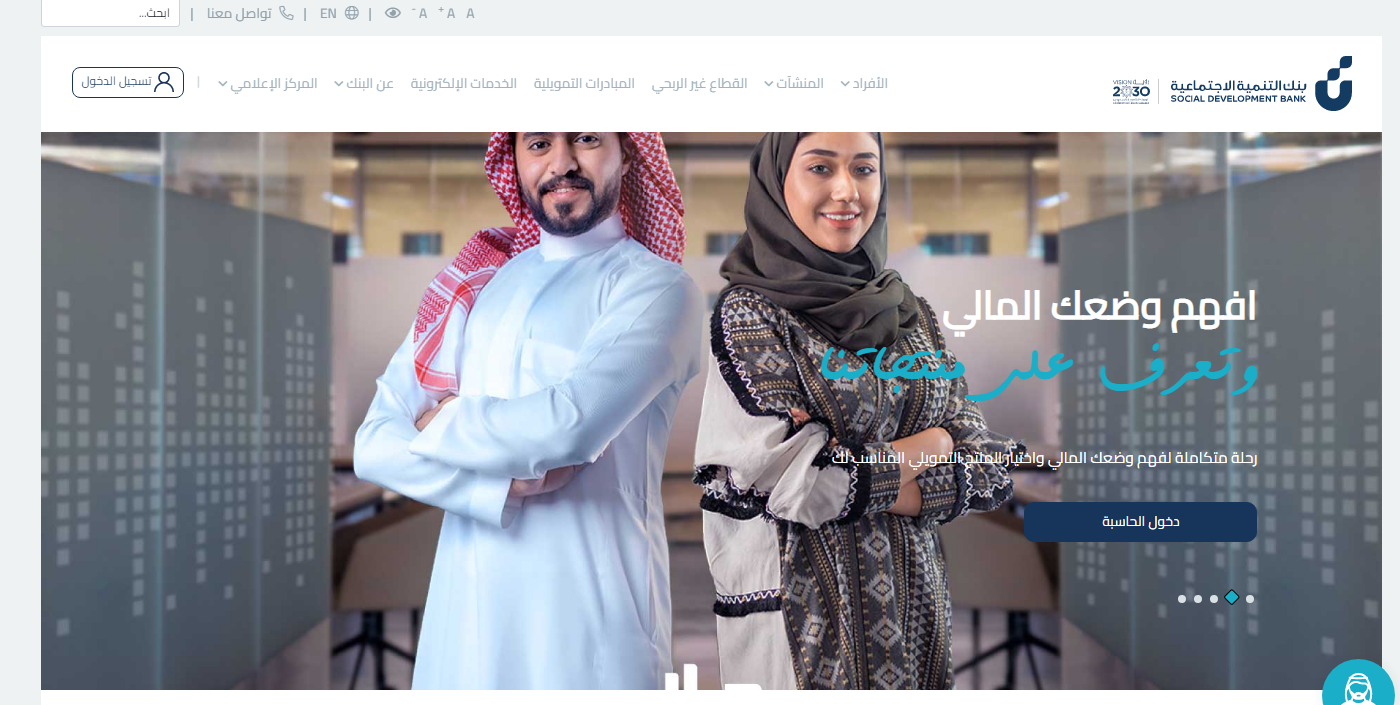Decrease font size with A- icon
Screen dimensions: 1400x705
click(420, 13)
